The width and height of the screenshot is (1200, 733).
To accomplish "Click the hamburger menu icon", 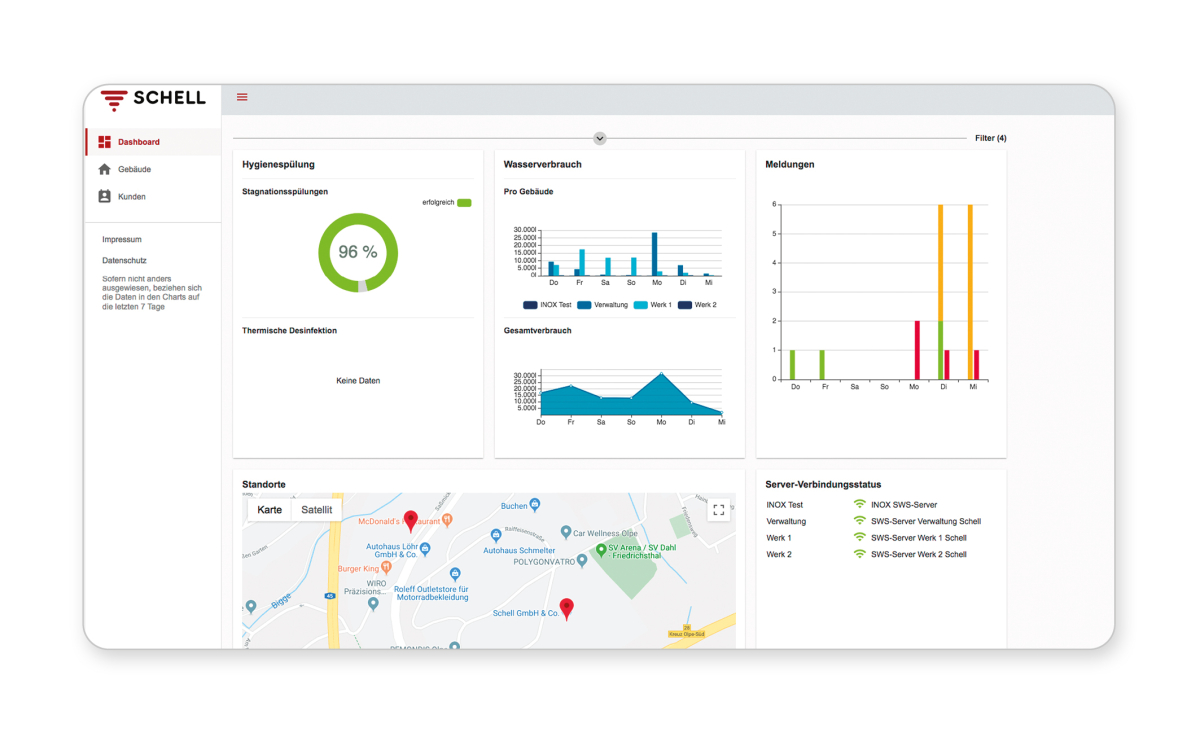I will (x=242, y=97).
